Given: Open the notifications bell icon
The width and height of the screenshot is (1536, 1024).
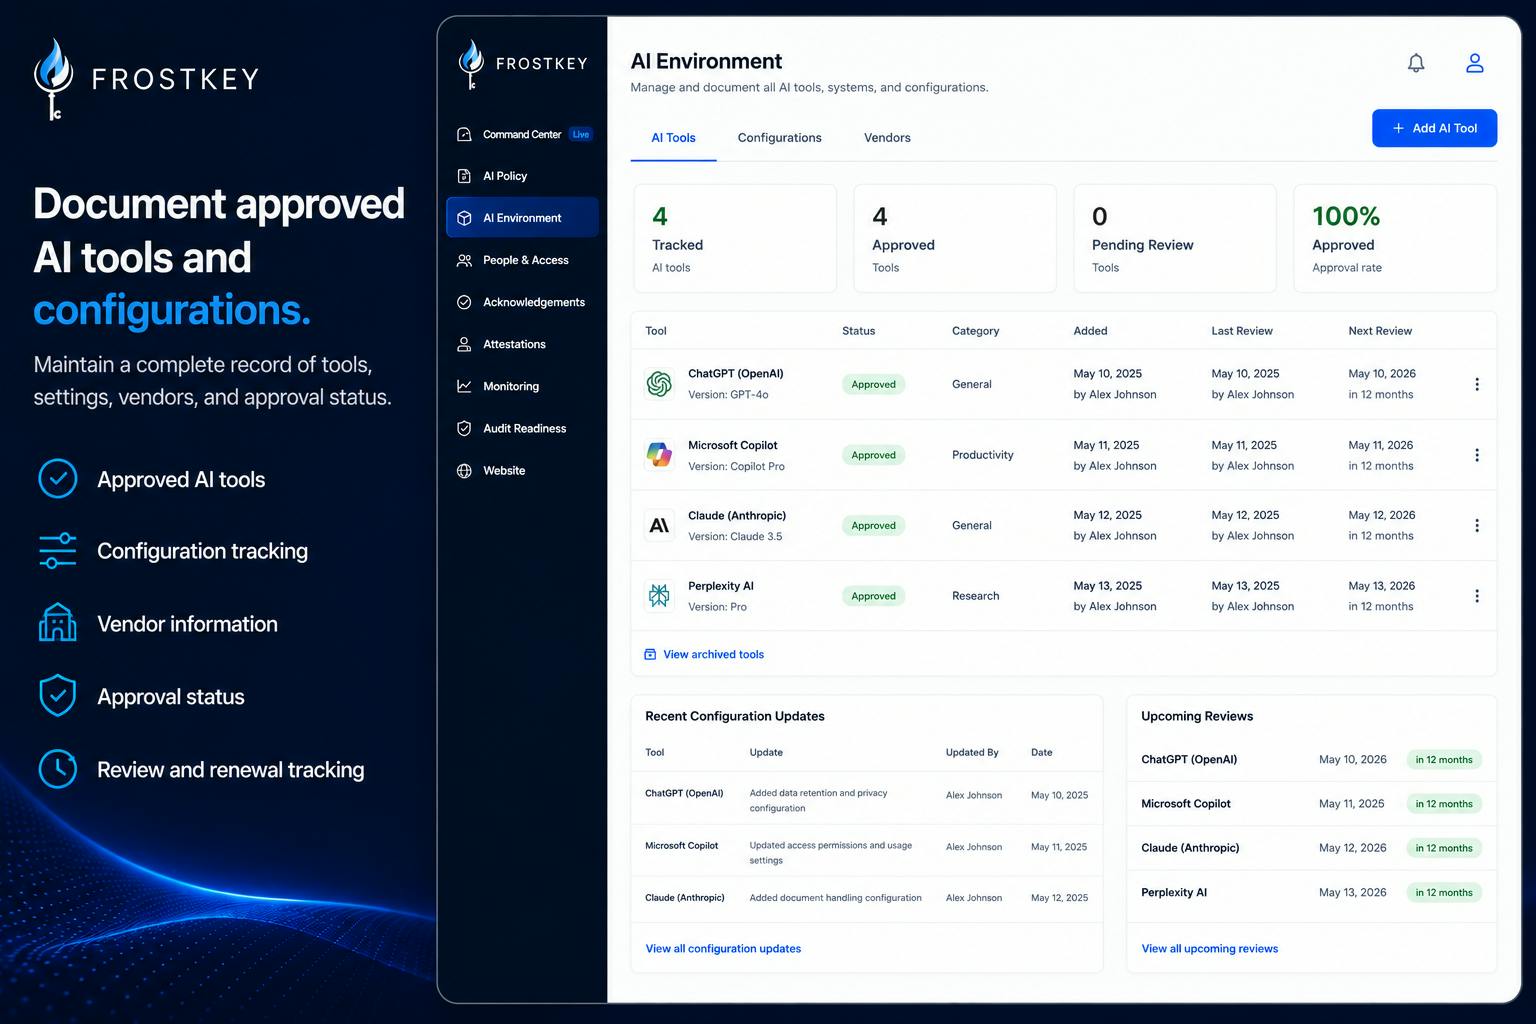Looking at the screenshot, I should 1416,63.
